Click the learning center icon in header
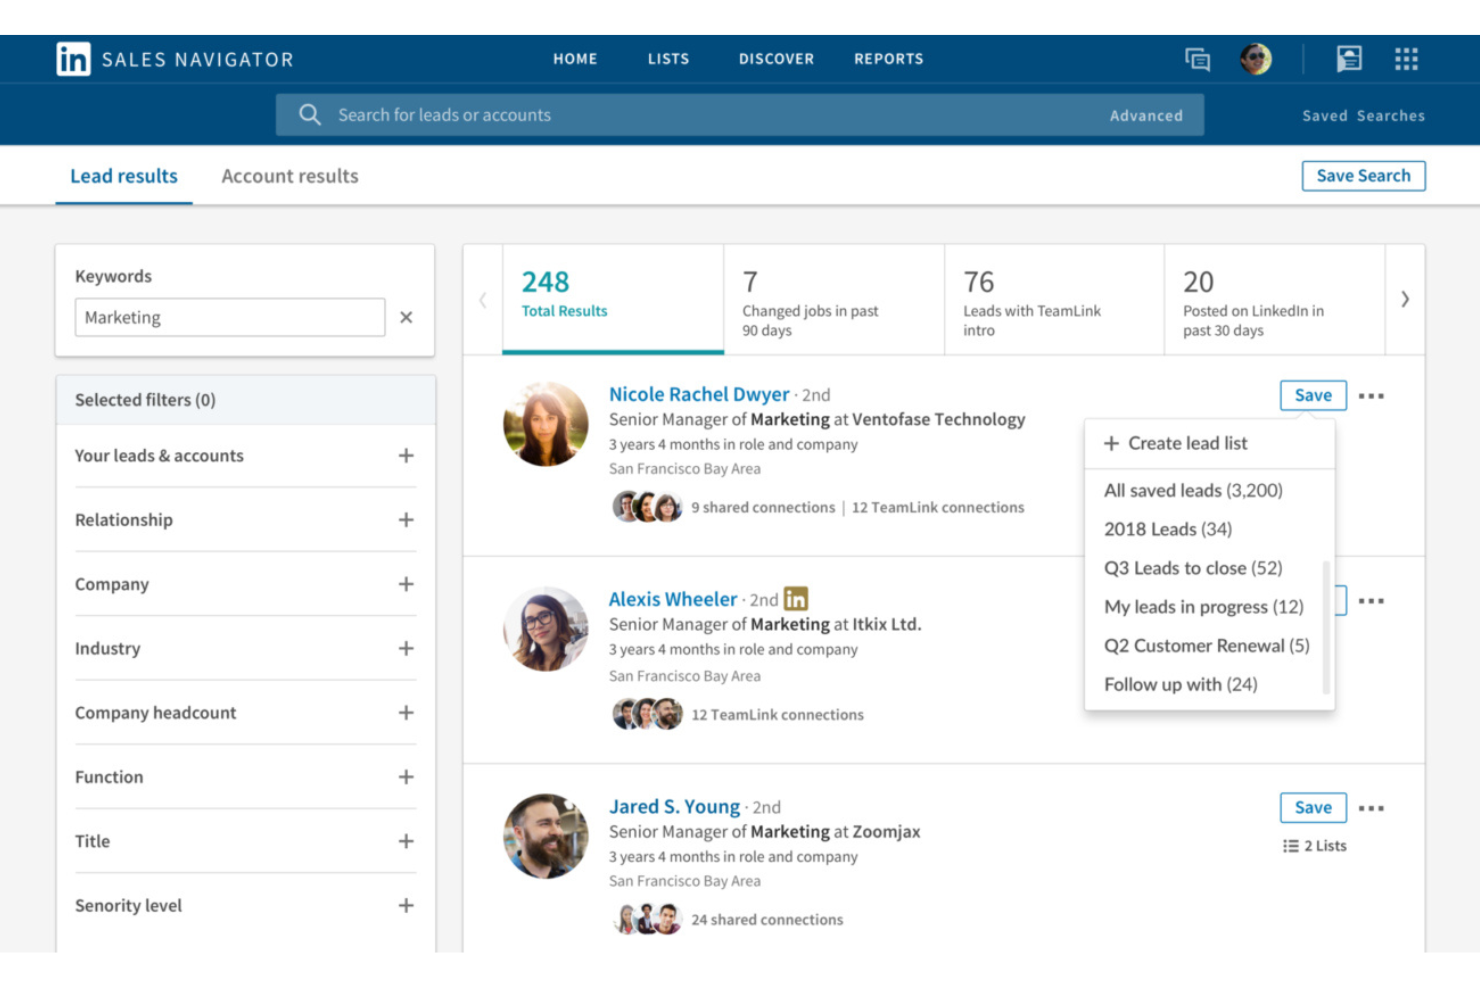Image resolution: width=1480 pixels, height=987 pixels. [1349, 59]
